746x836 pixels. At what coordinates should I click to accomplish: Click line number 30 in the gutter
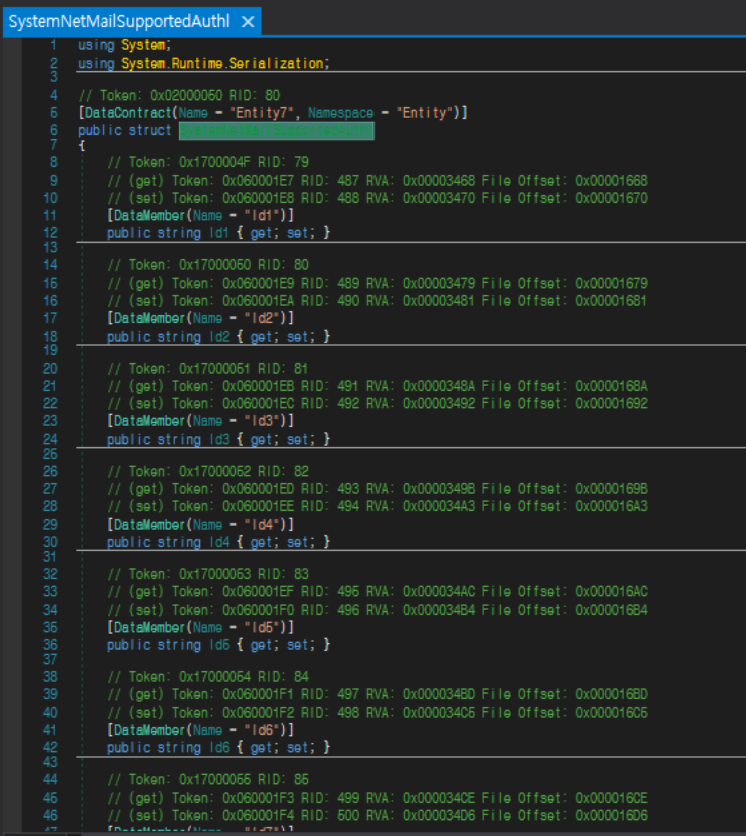click(x=50, y=542)
